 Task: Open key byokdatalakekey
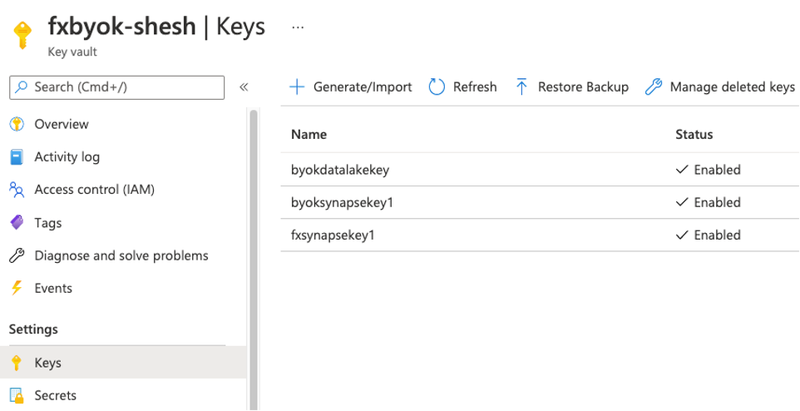340,170
